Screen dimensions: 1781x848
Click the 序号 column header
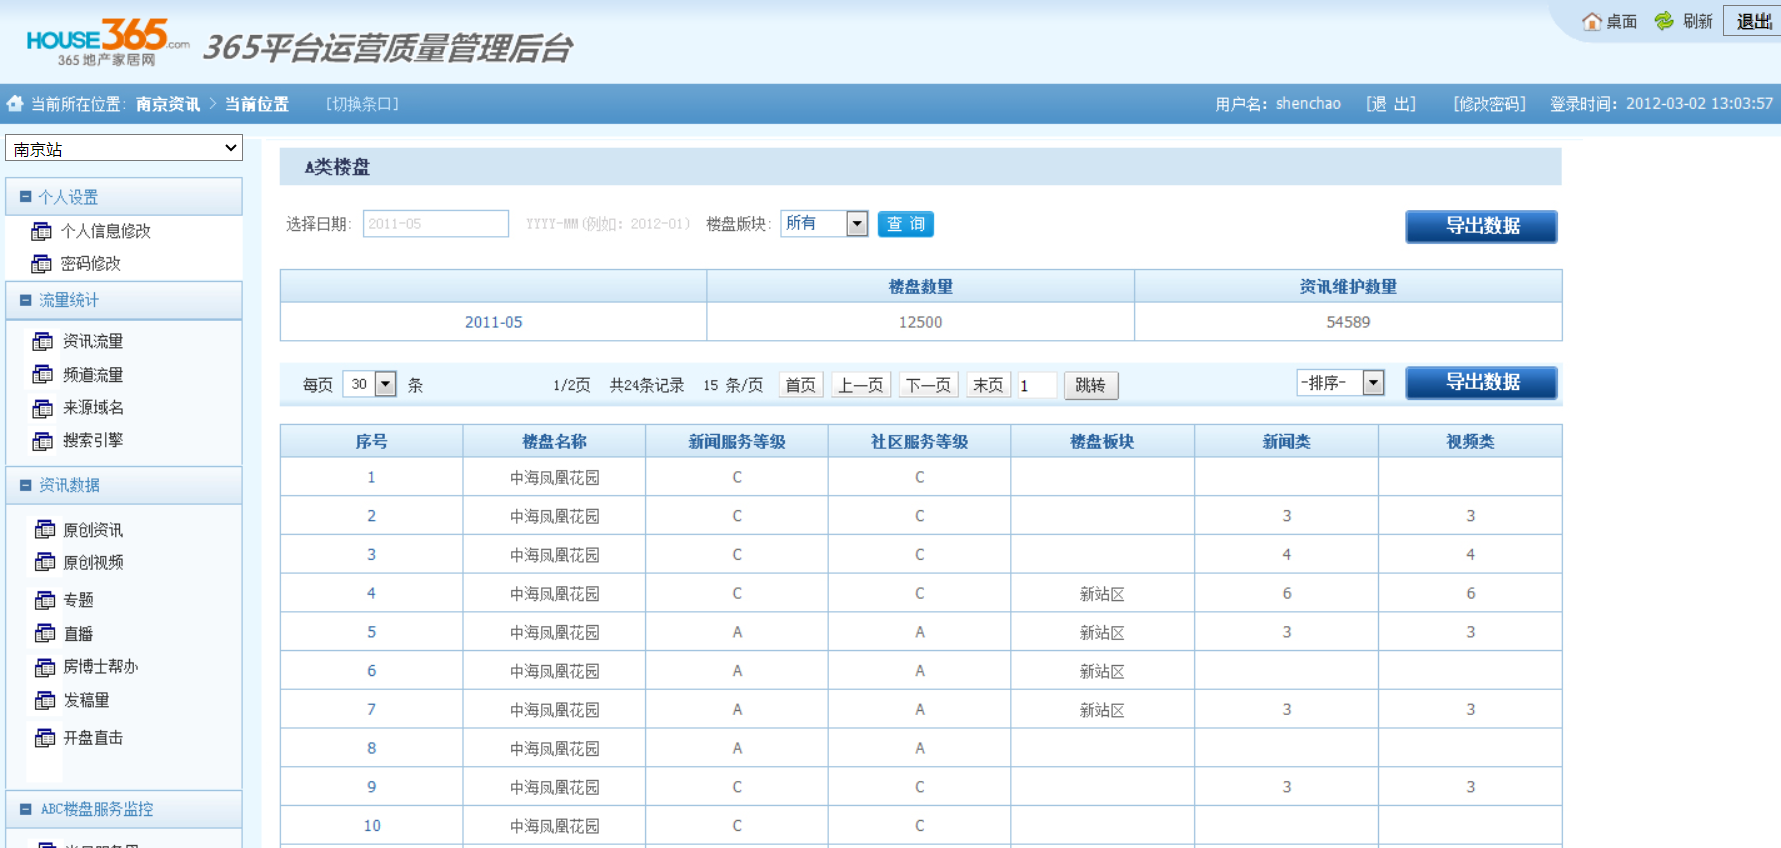tap(371, 441)
